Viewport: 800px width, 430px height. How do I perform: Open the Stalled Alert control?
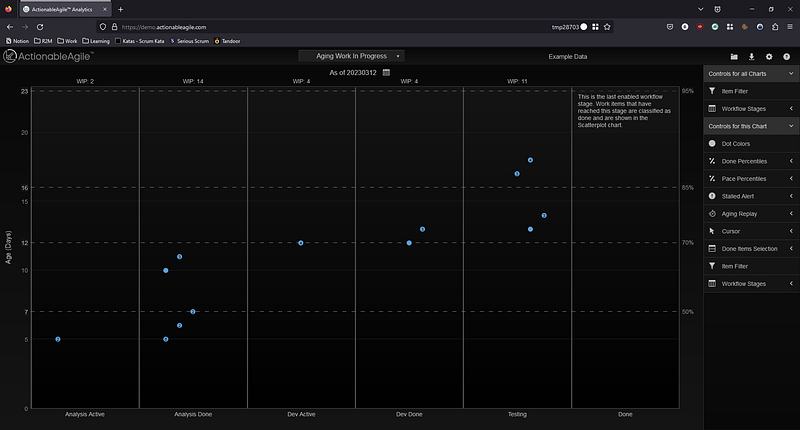(751, 196)
